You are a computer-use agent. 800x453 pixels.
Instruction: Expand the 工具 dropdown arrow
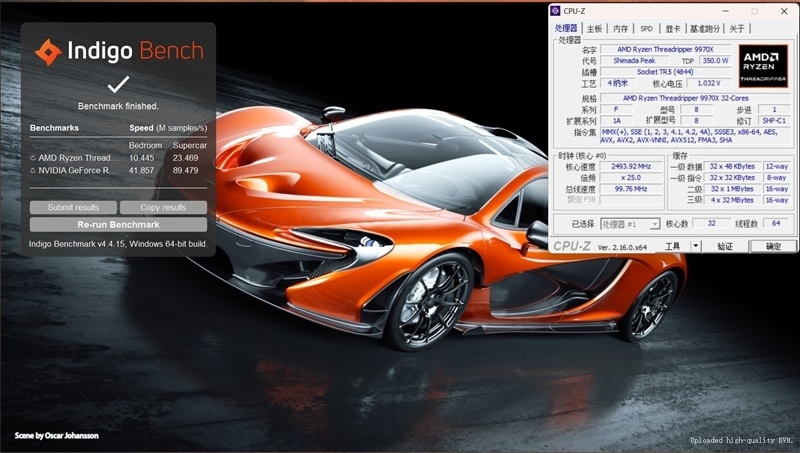coord(697,246)
